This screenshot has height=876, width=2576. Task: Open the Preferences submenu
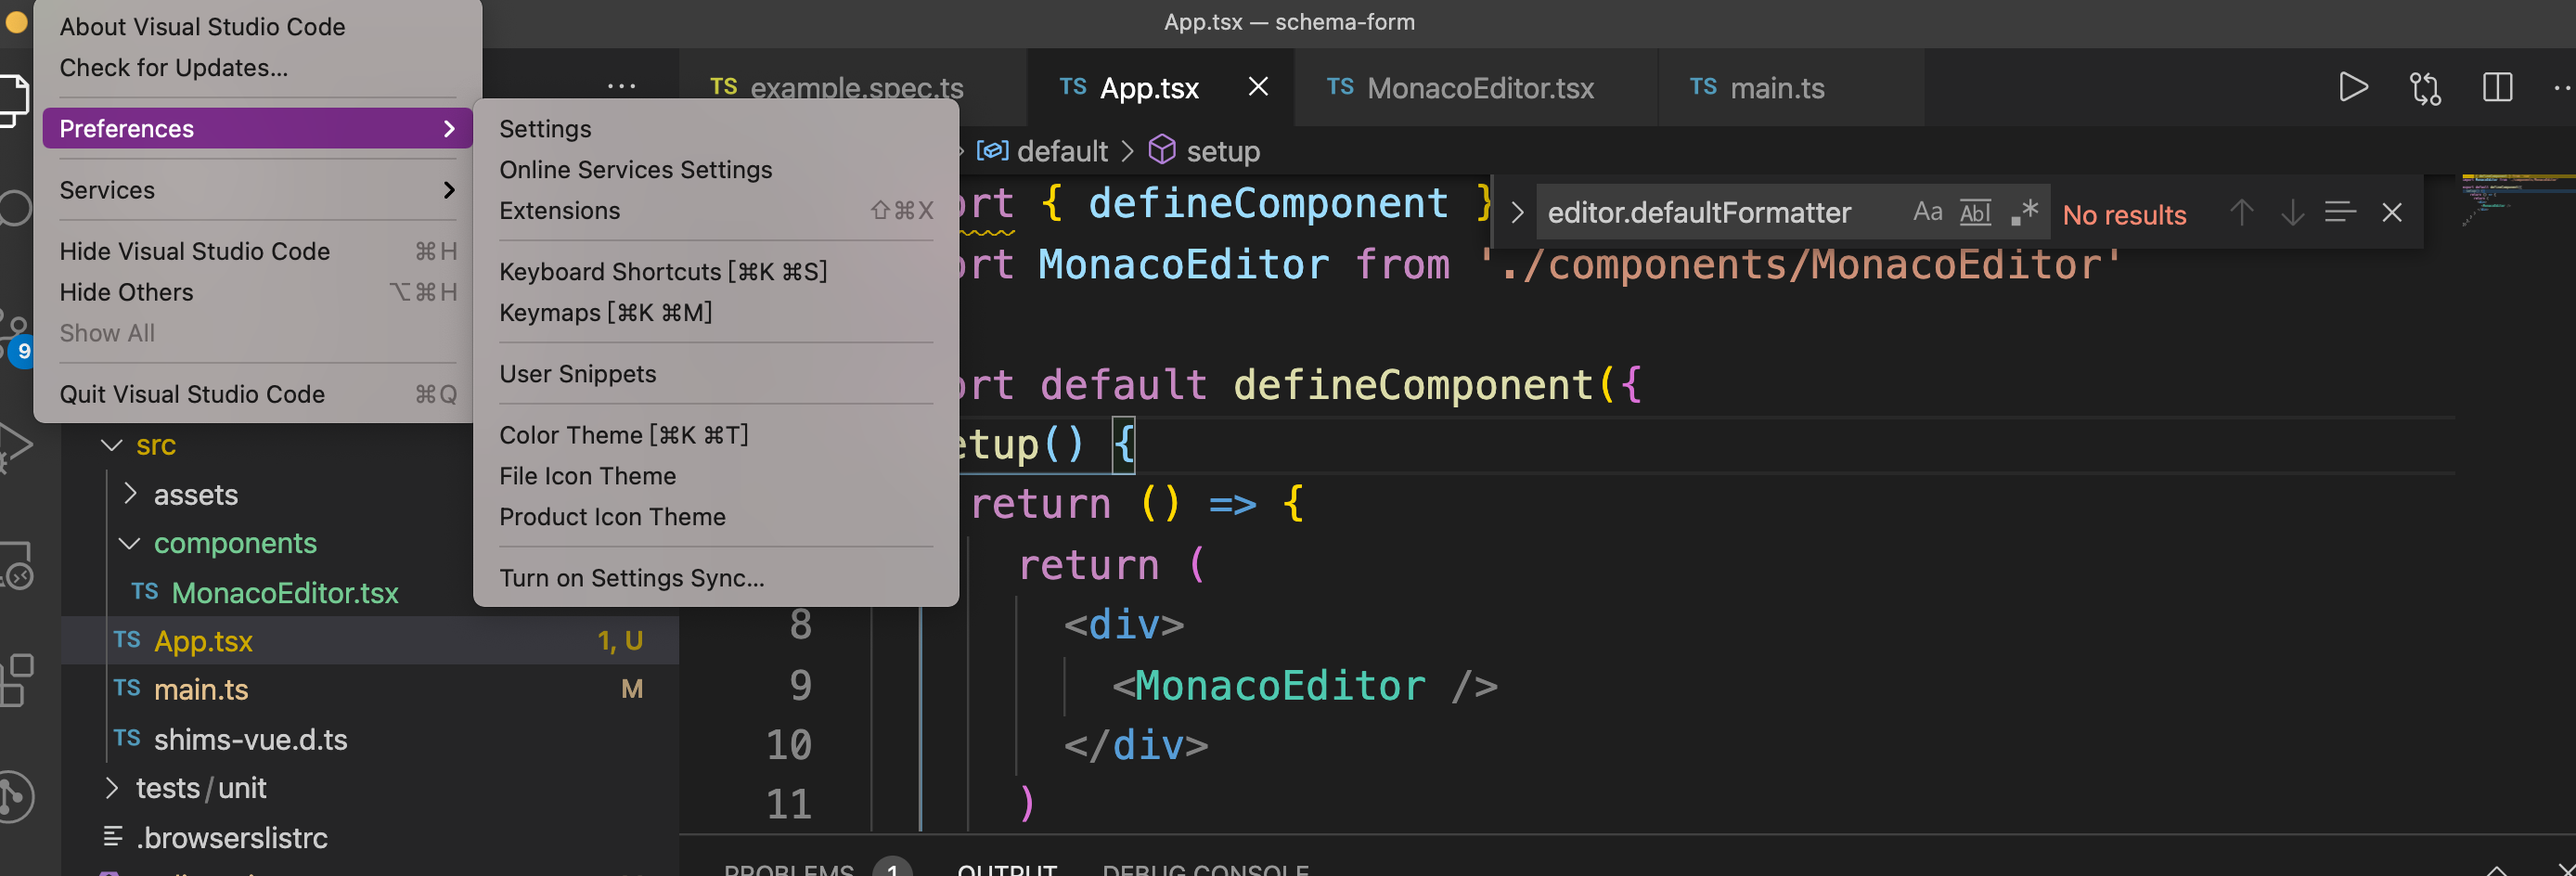coord(258,129)
